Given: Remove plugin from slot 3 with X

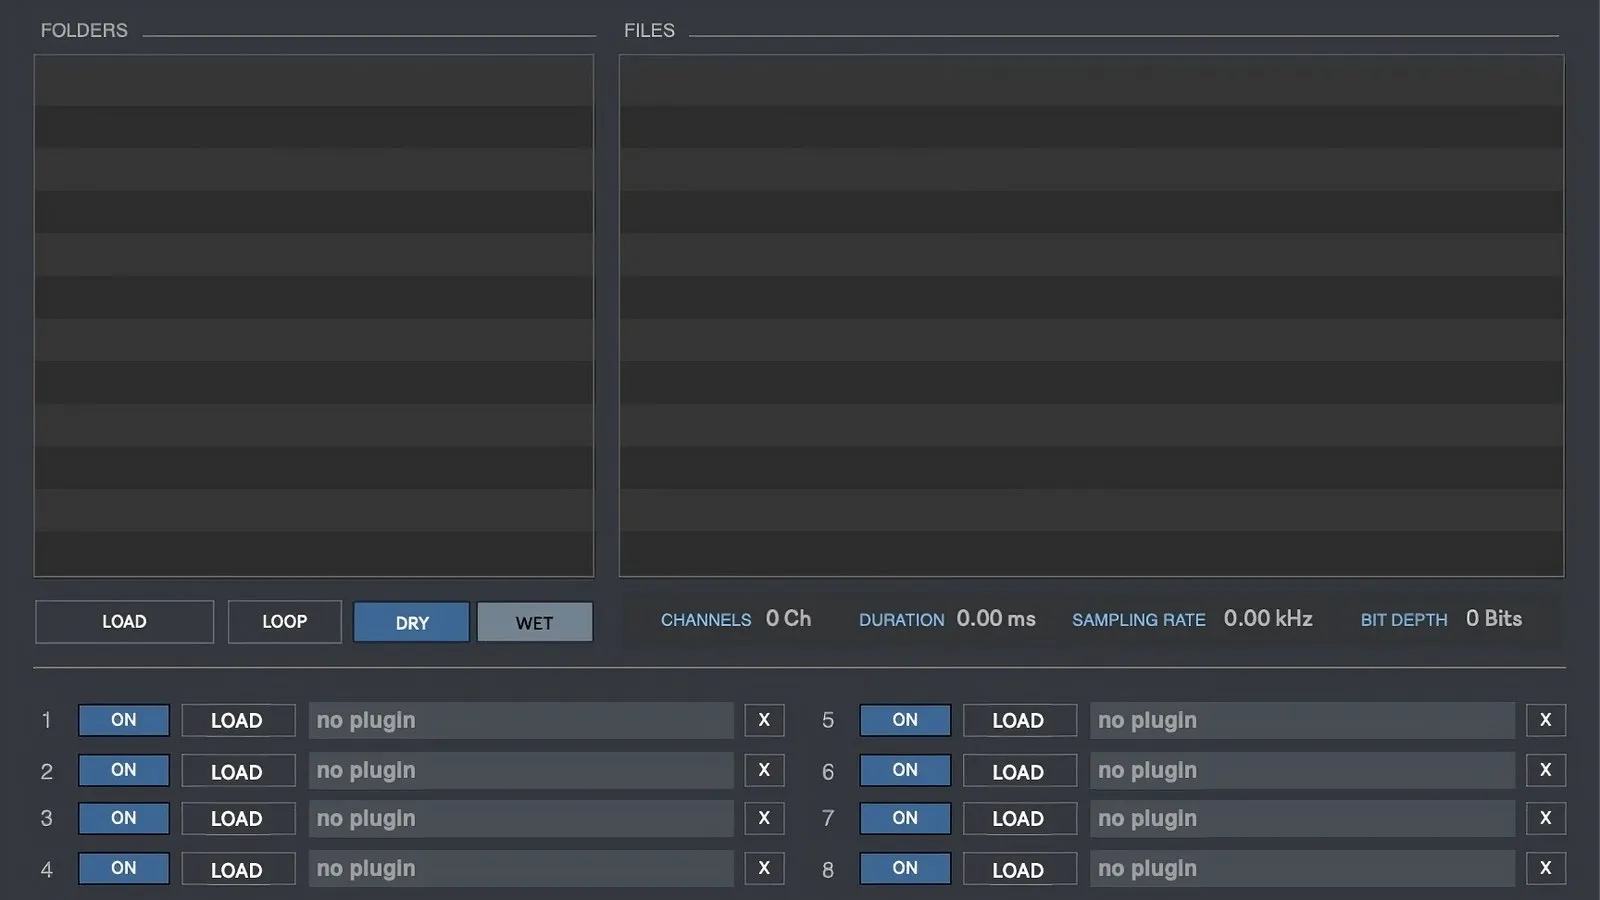Looking at the screenshot, I should pos(764,818).
